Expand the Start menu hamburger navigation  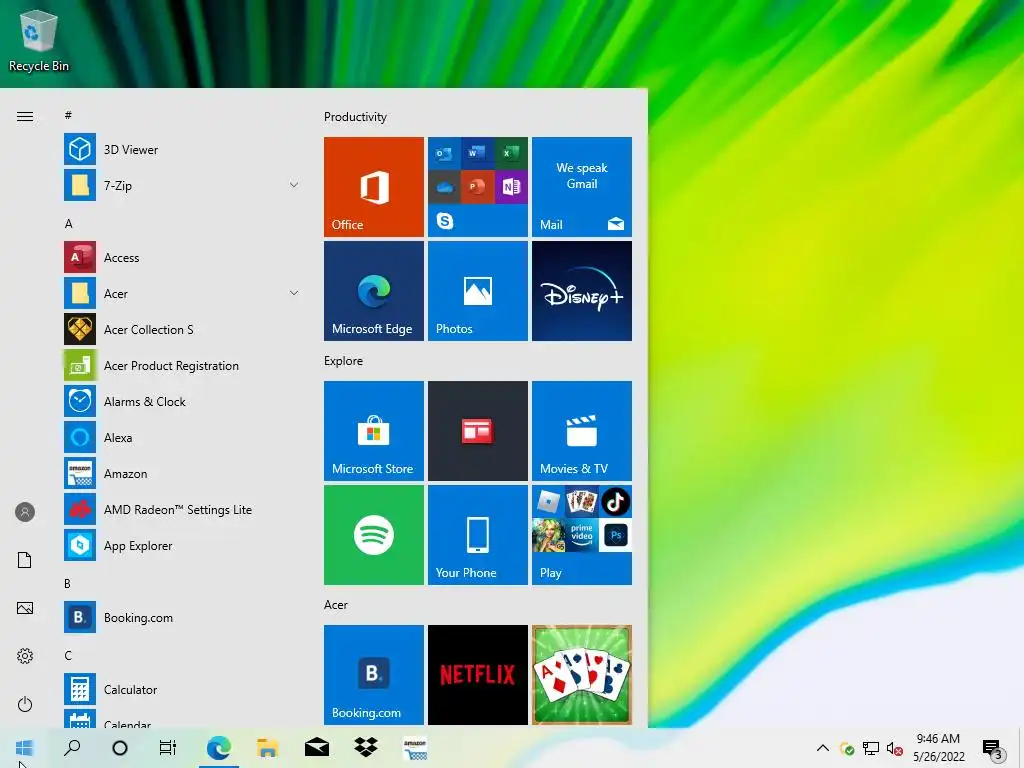point(25,116)
